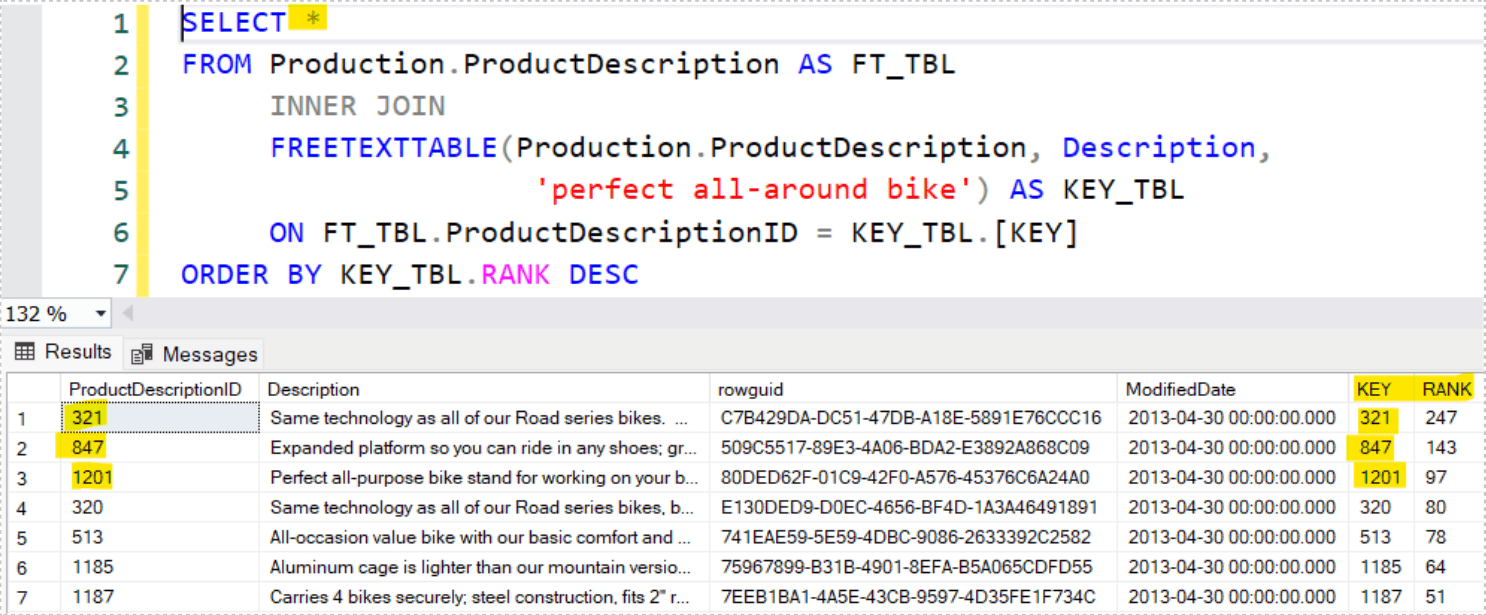The image size is (1486, 615).
Task: Select the RANK column header
Action: tap(1447, 389)
